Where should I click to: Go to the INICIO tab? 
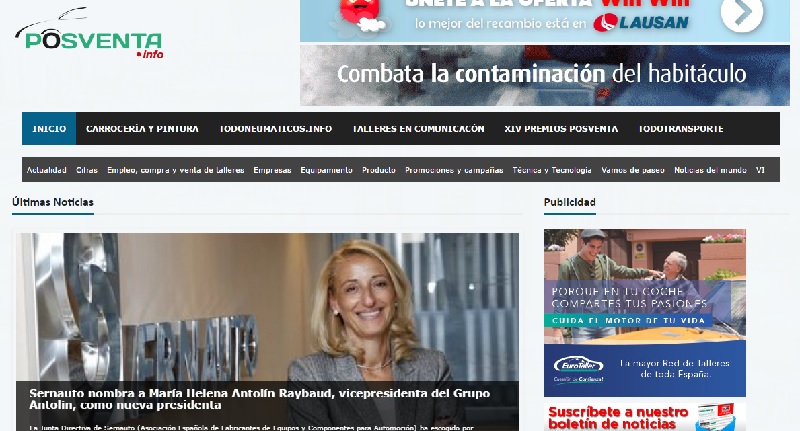(x=49, y=129)
